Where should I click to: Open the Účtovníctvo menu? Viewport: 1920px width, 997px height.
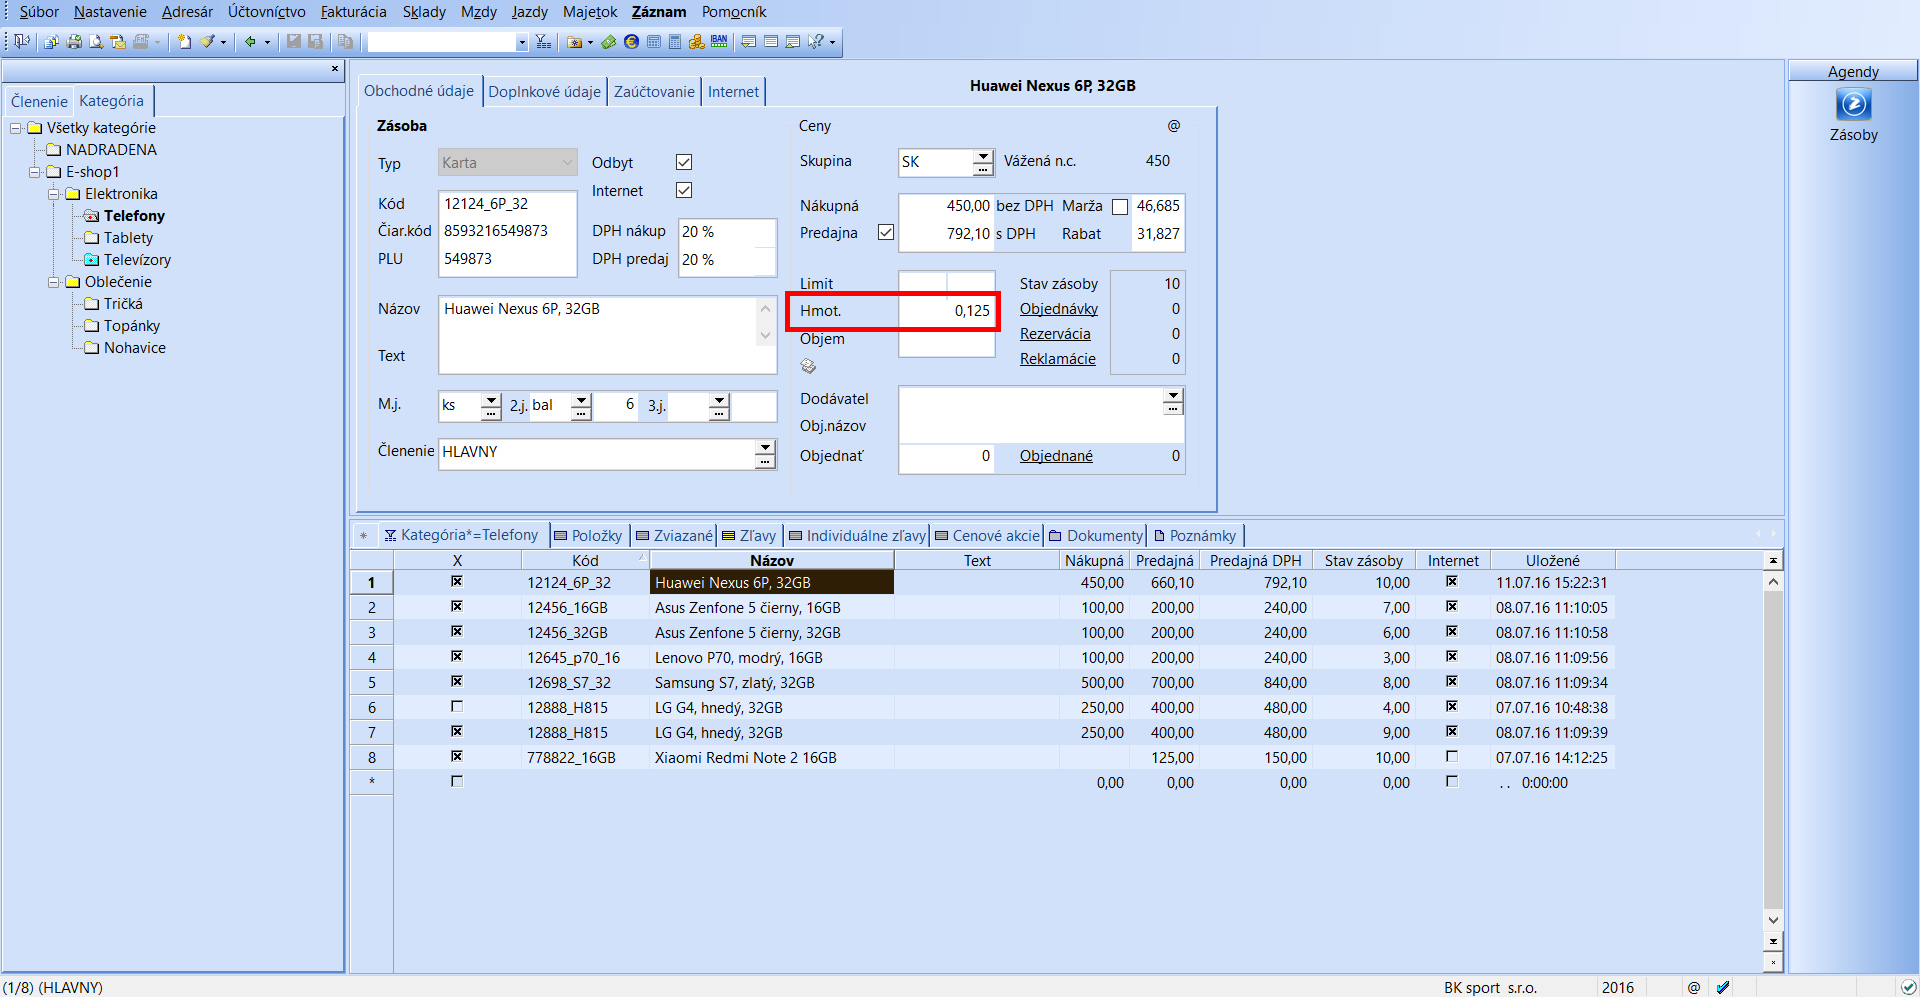266,12
